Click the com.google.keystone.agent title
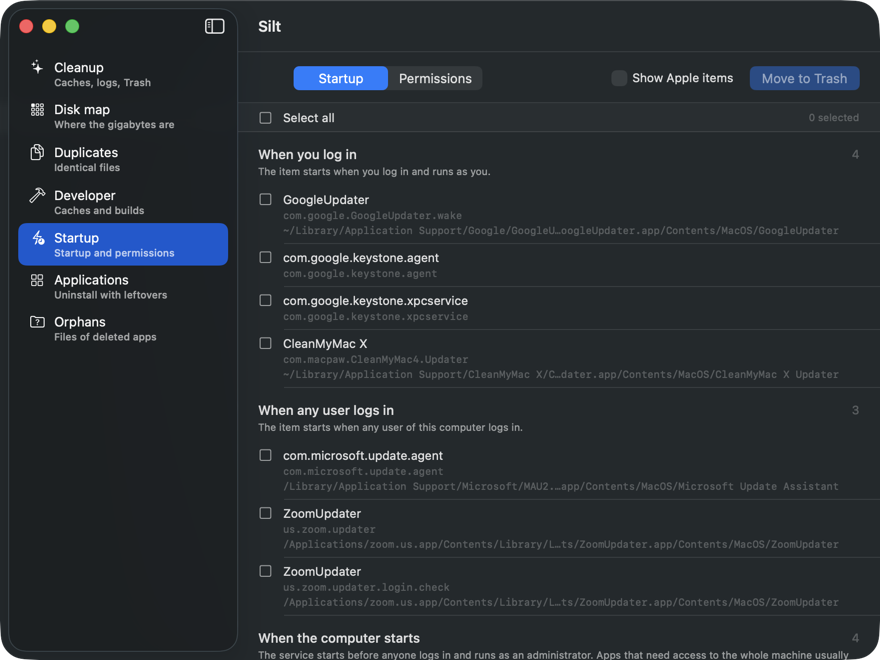Viewport: 880px width, 660px height. point(361,258)
